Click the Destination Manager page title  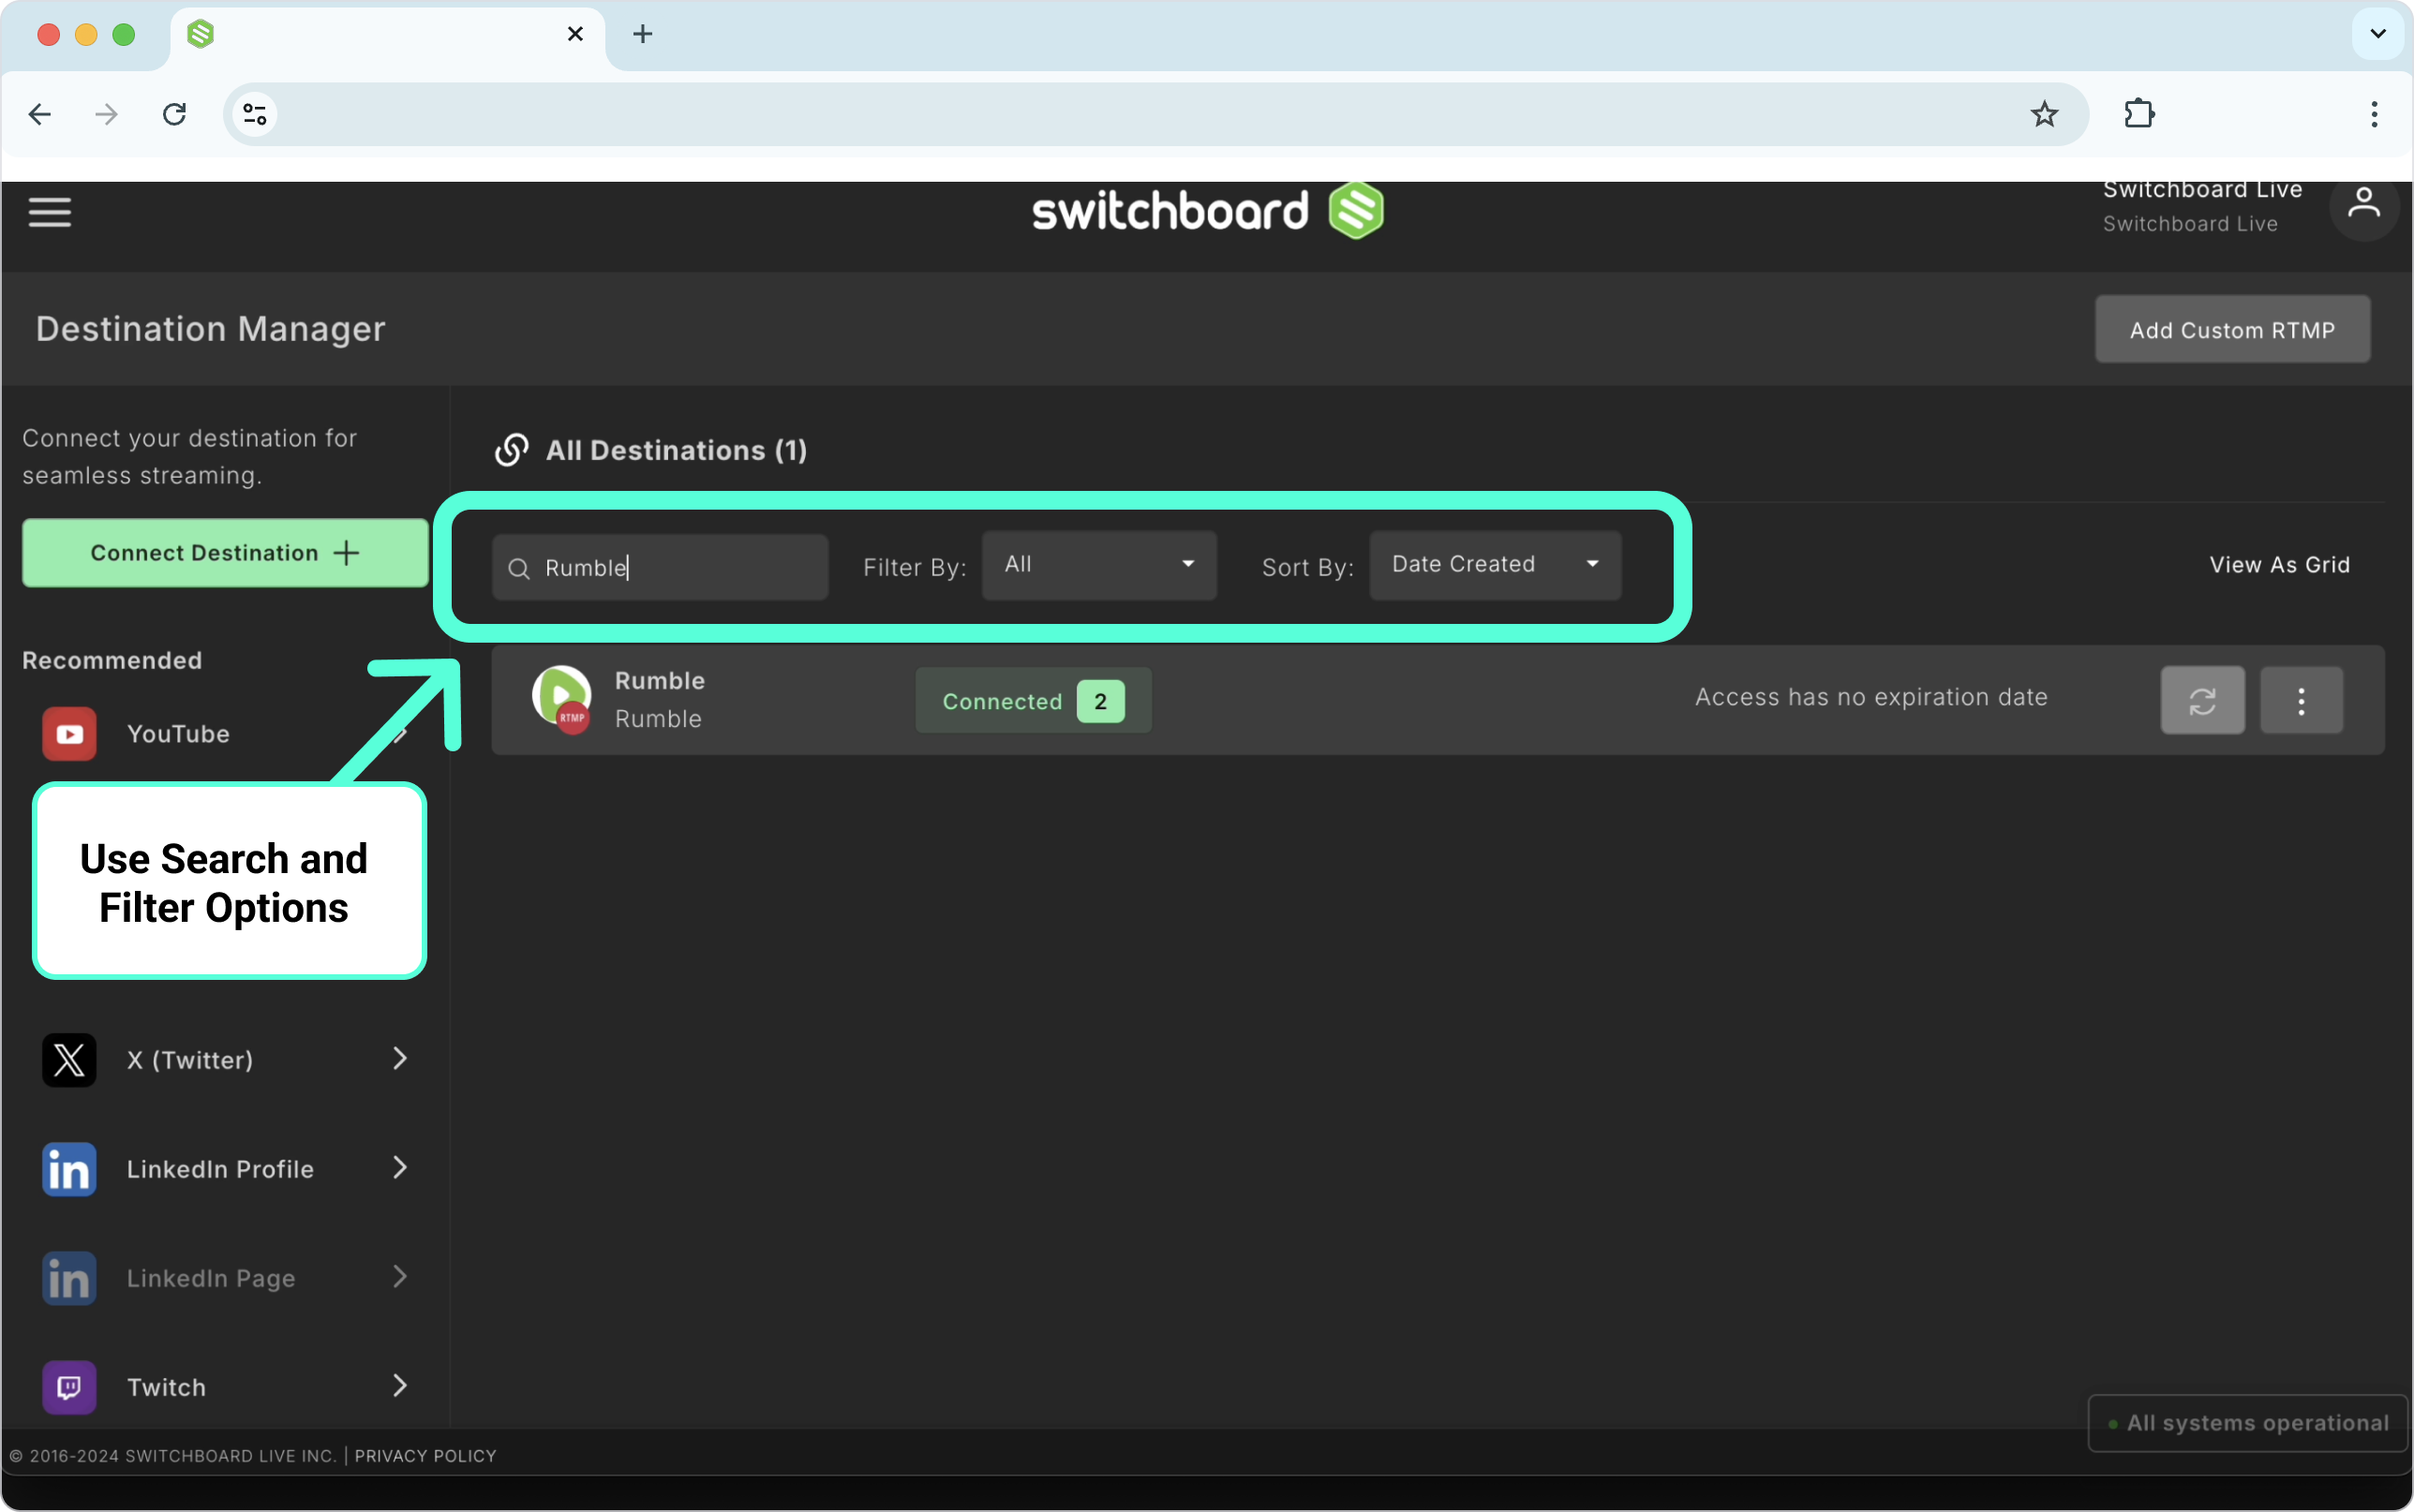211,329
